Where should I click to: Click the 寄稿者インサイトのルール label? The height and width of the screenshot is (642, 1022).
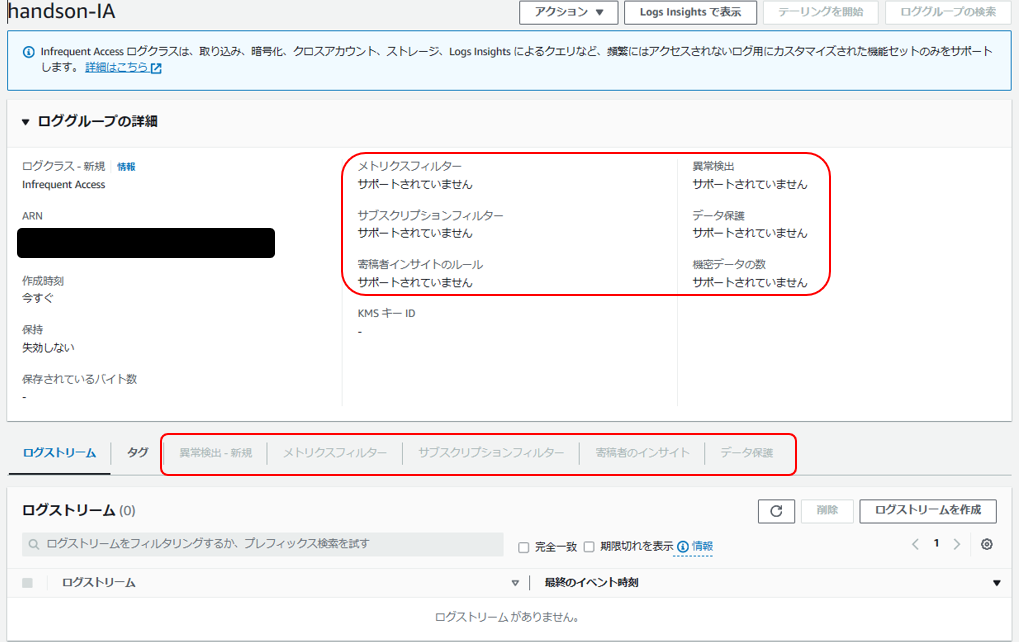(x=420, y=265)
